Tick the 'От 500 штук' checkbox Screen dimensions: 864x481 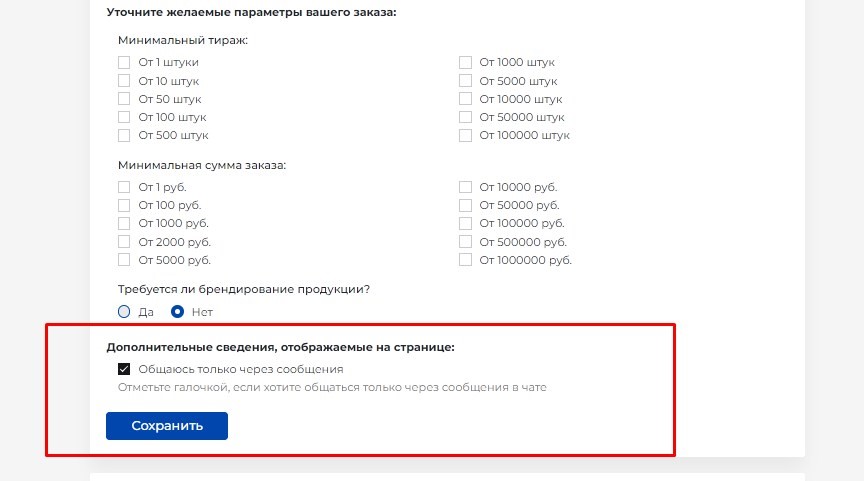coord(124,135)
